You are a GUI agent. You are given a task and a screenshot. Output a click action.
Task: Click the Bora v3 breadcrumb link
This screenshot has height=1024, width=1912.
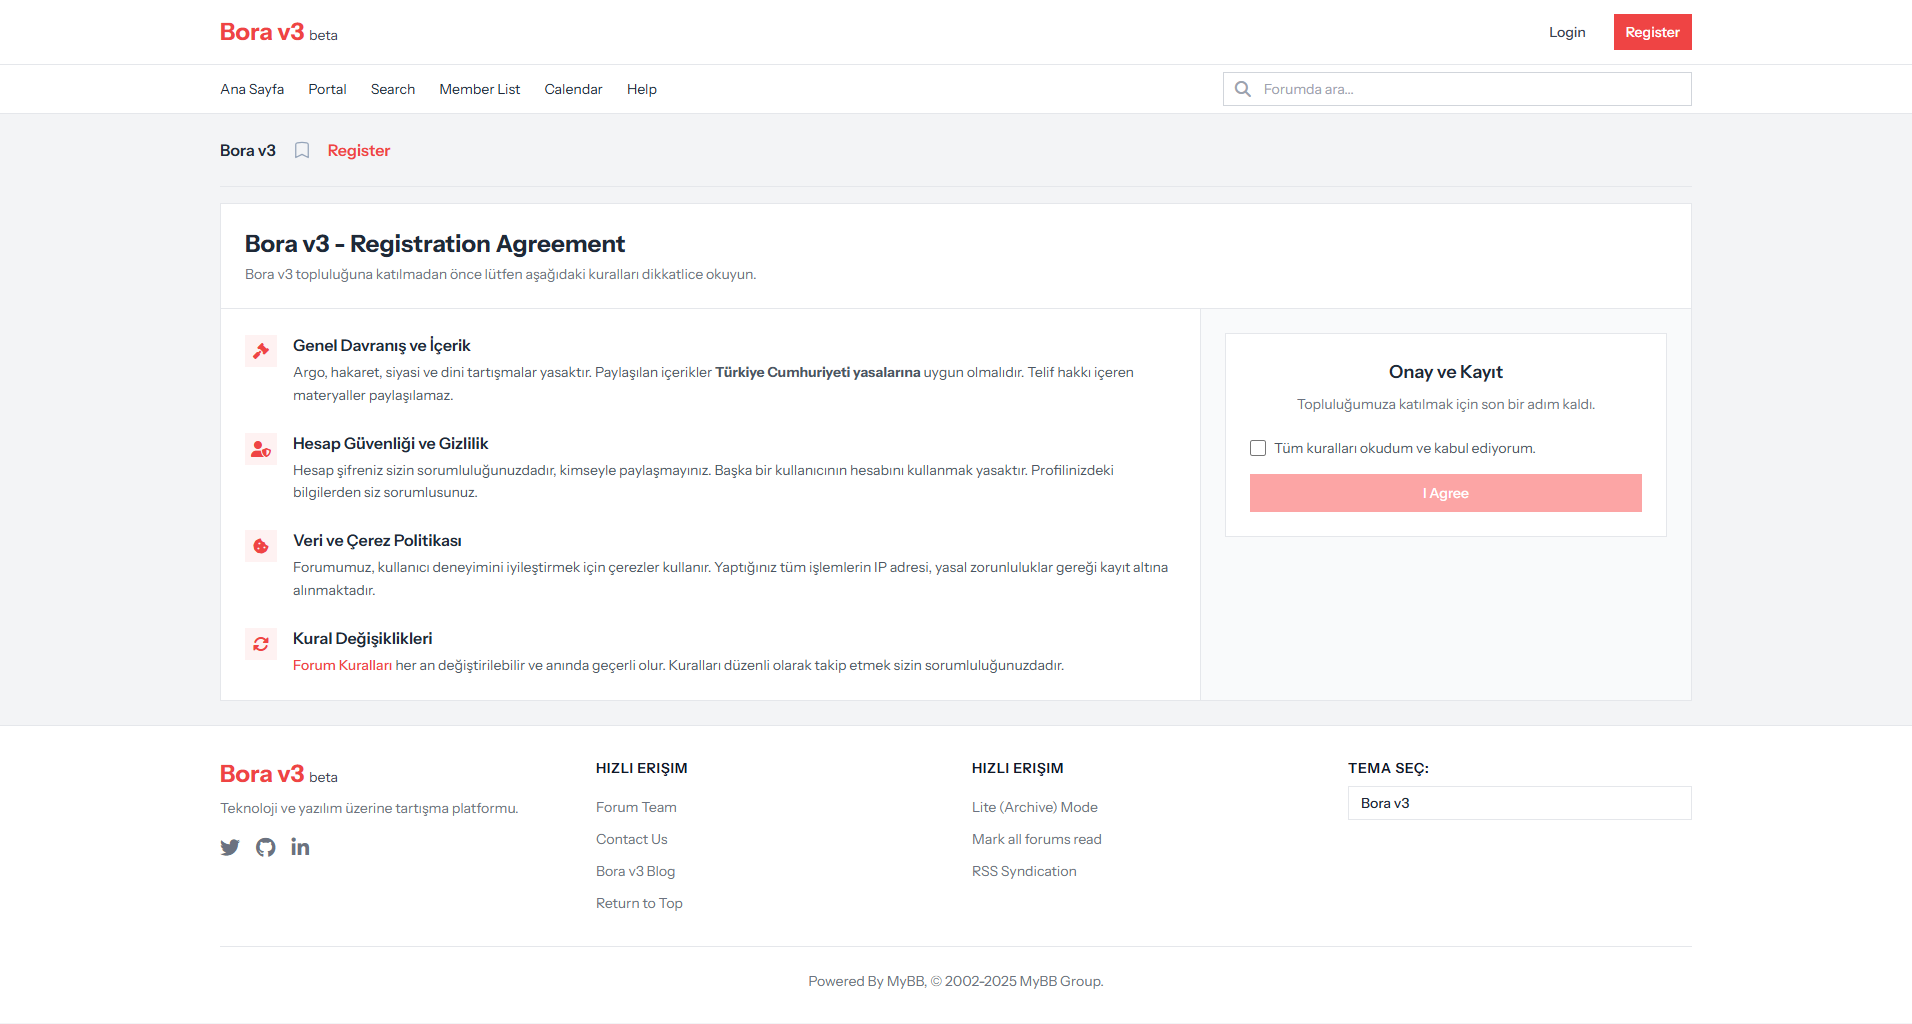(248, 150)
